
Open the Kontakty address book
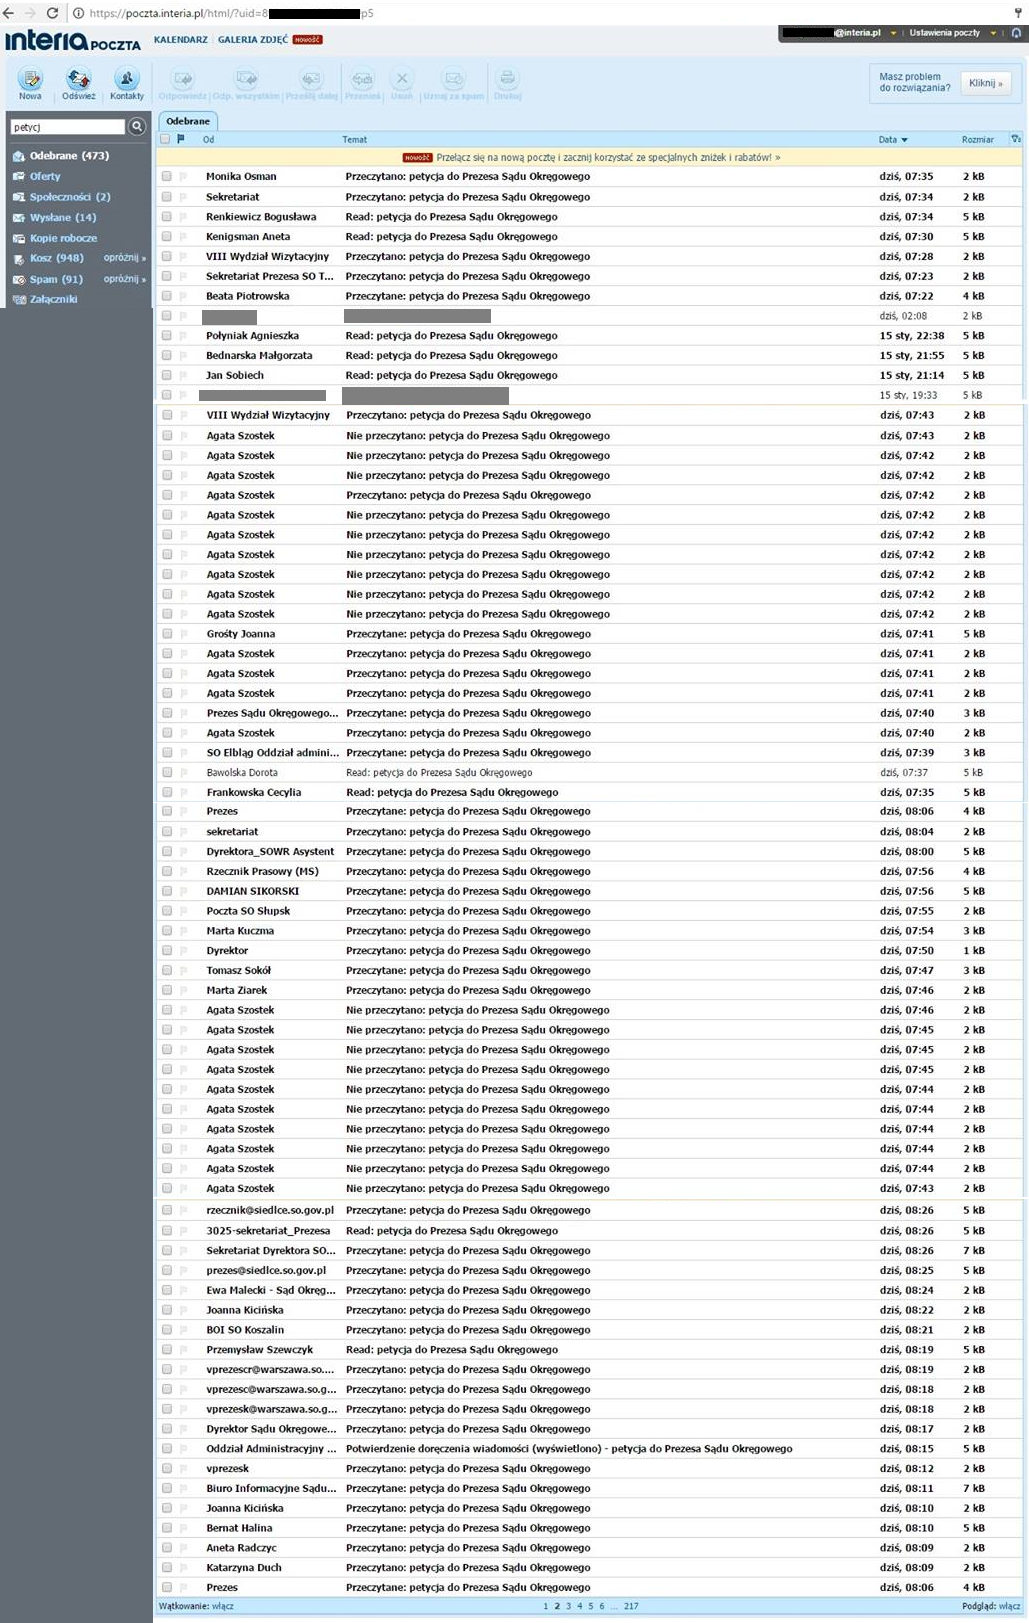click(x=127, y=83)
